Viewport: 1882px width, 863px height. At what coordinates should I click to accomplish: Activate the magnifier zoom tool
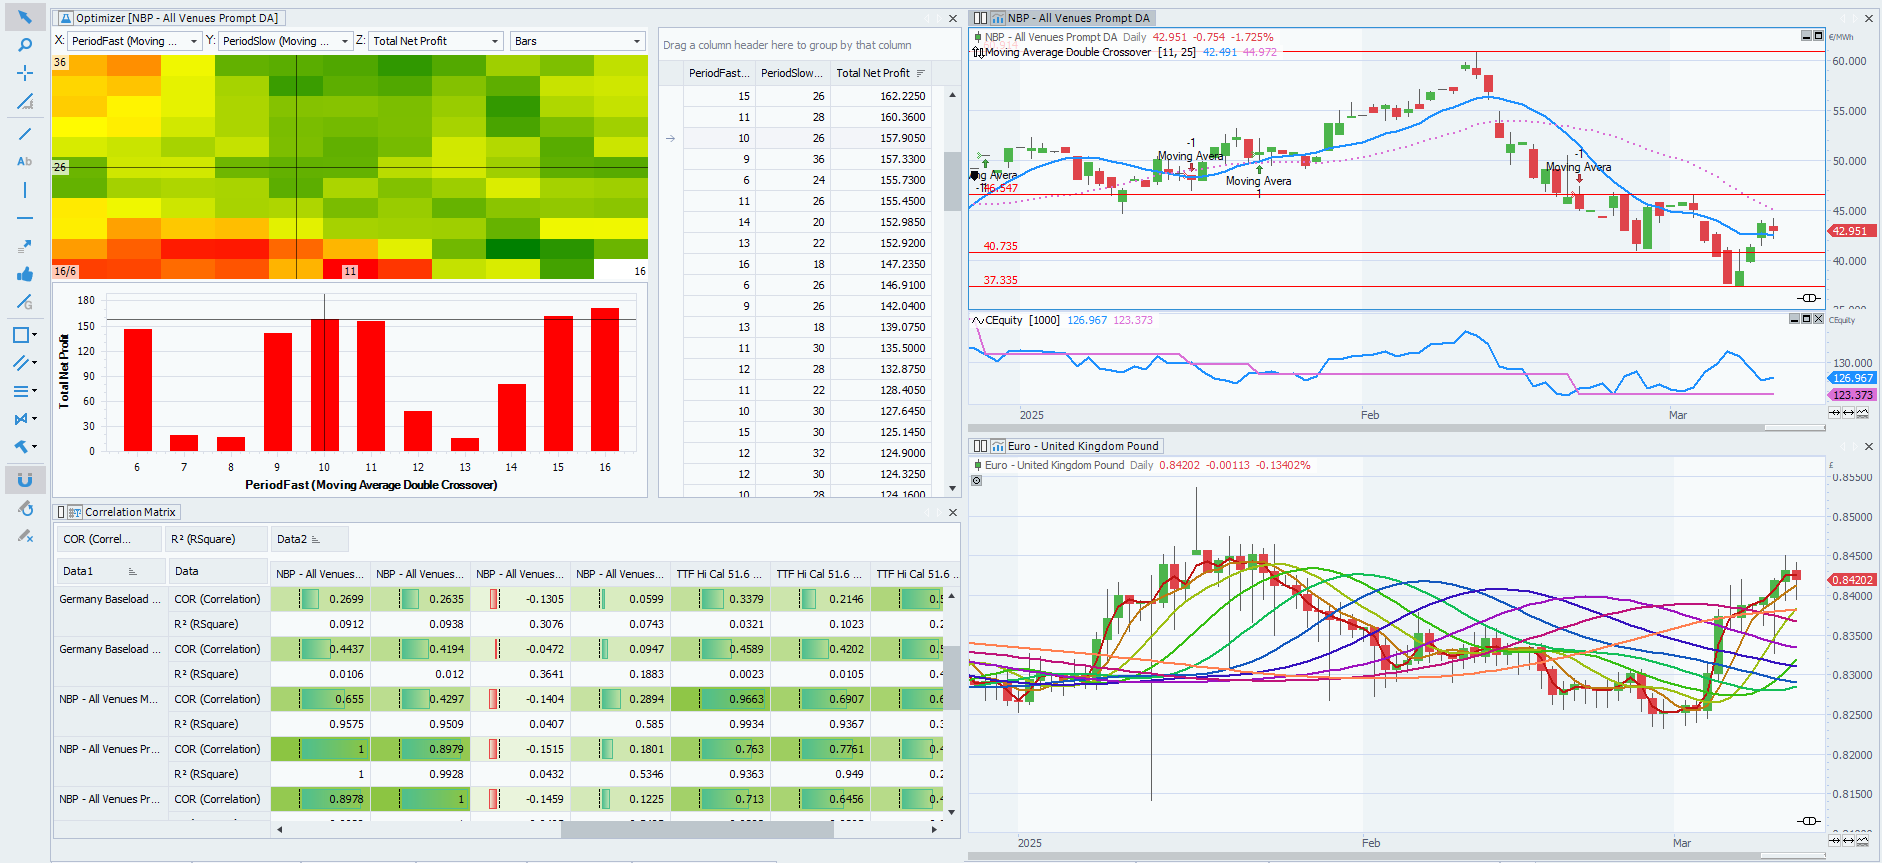point(25,45)
